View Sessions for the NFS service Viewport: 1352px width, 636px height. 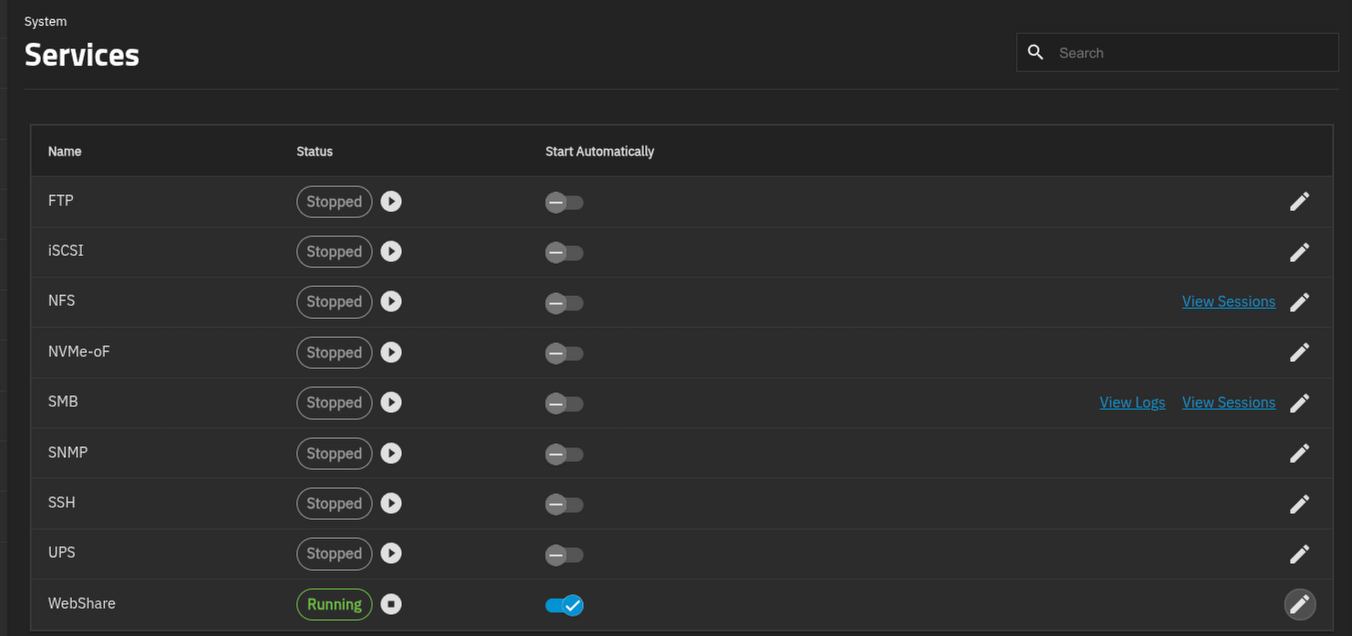point(1228,302)
